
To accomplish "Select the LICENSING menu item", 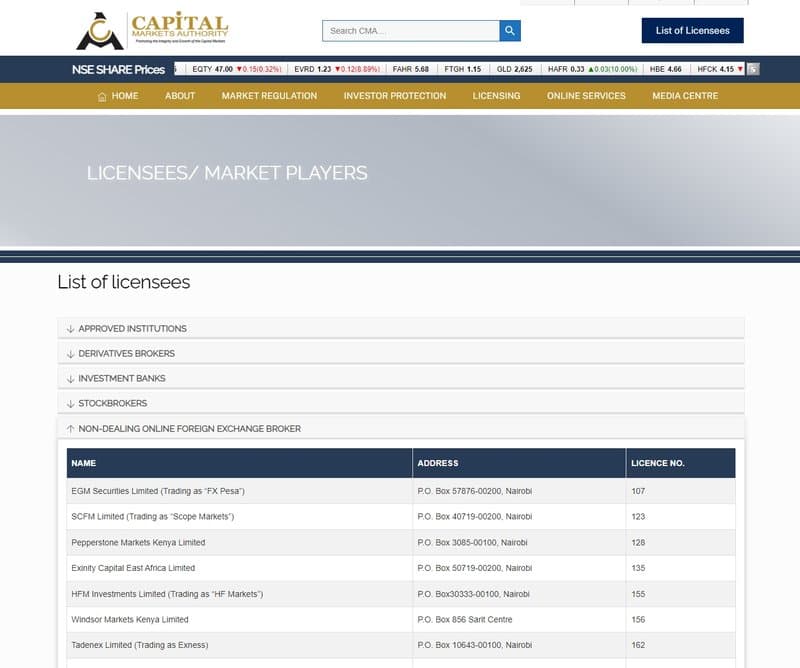I will click(497, 96).
